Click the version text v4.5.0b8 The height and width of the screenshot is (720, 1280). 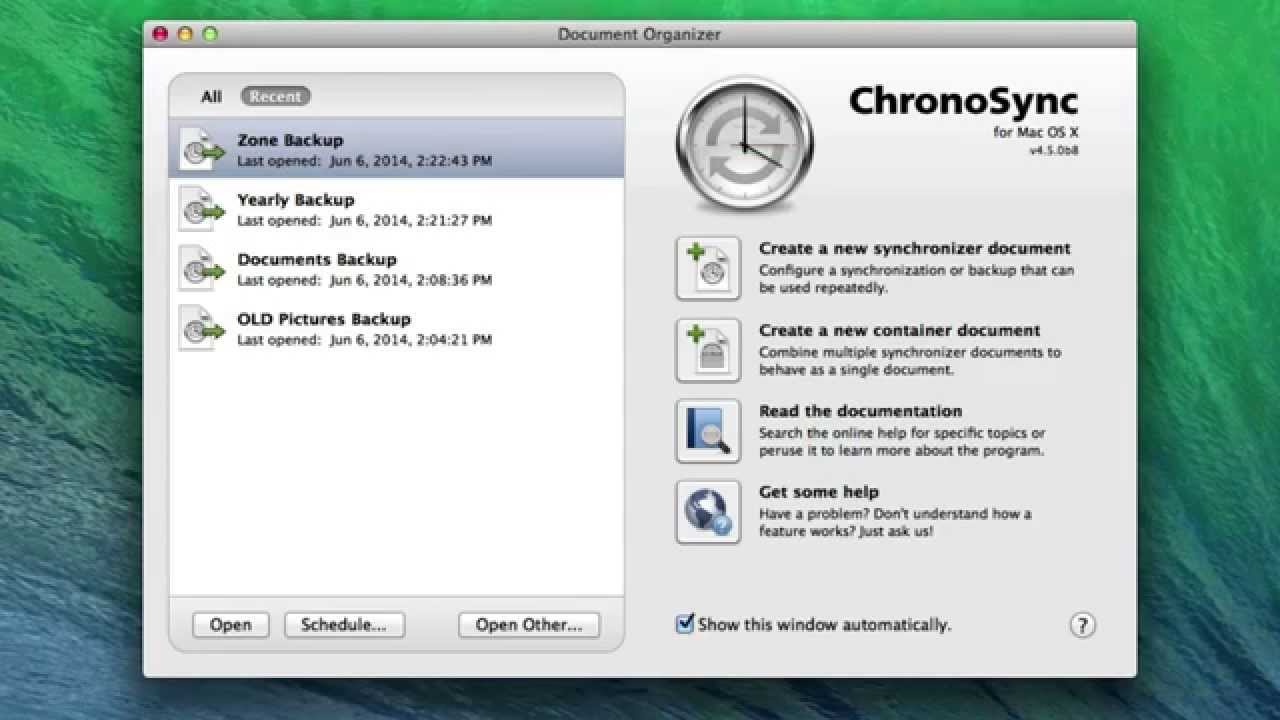[1054, 152]
